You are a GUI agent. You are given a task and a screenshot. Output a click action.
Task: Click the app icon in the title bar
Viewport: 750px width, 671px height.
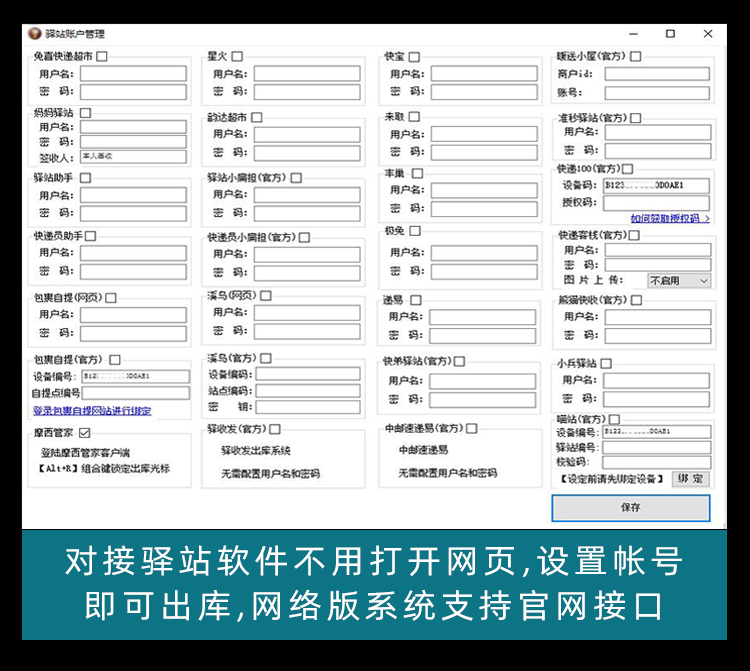pos(34,33)
